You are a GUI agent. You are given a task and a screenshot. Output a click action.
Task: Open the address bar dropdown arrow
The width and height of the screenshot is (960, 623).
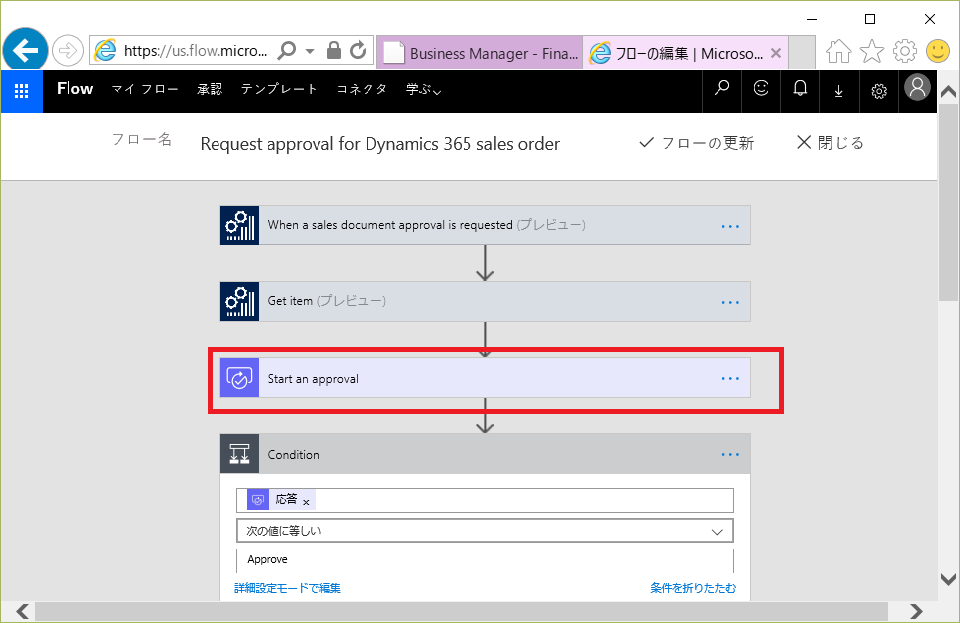310,51
